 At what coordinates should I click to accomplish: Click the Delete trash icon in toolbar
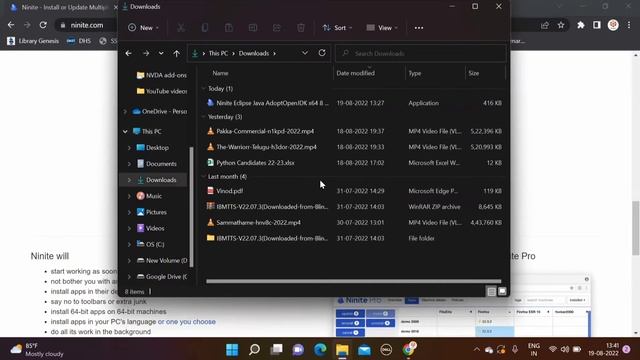click(301, 28)
